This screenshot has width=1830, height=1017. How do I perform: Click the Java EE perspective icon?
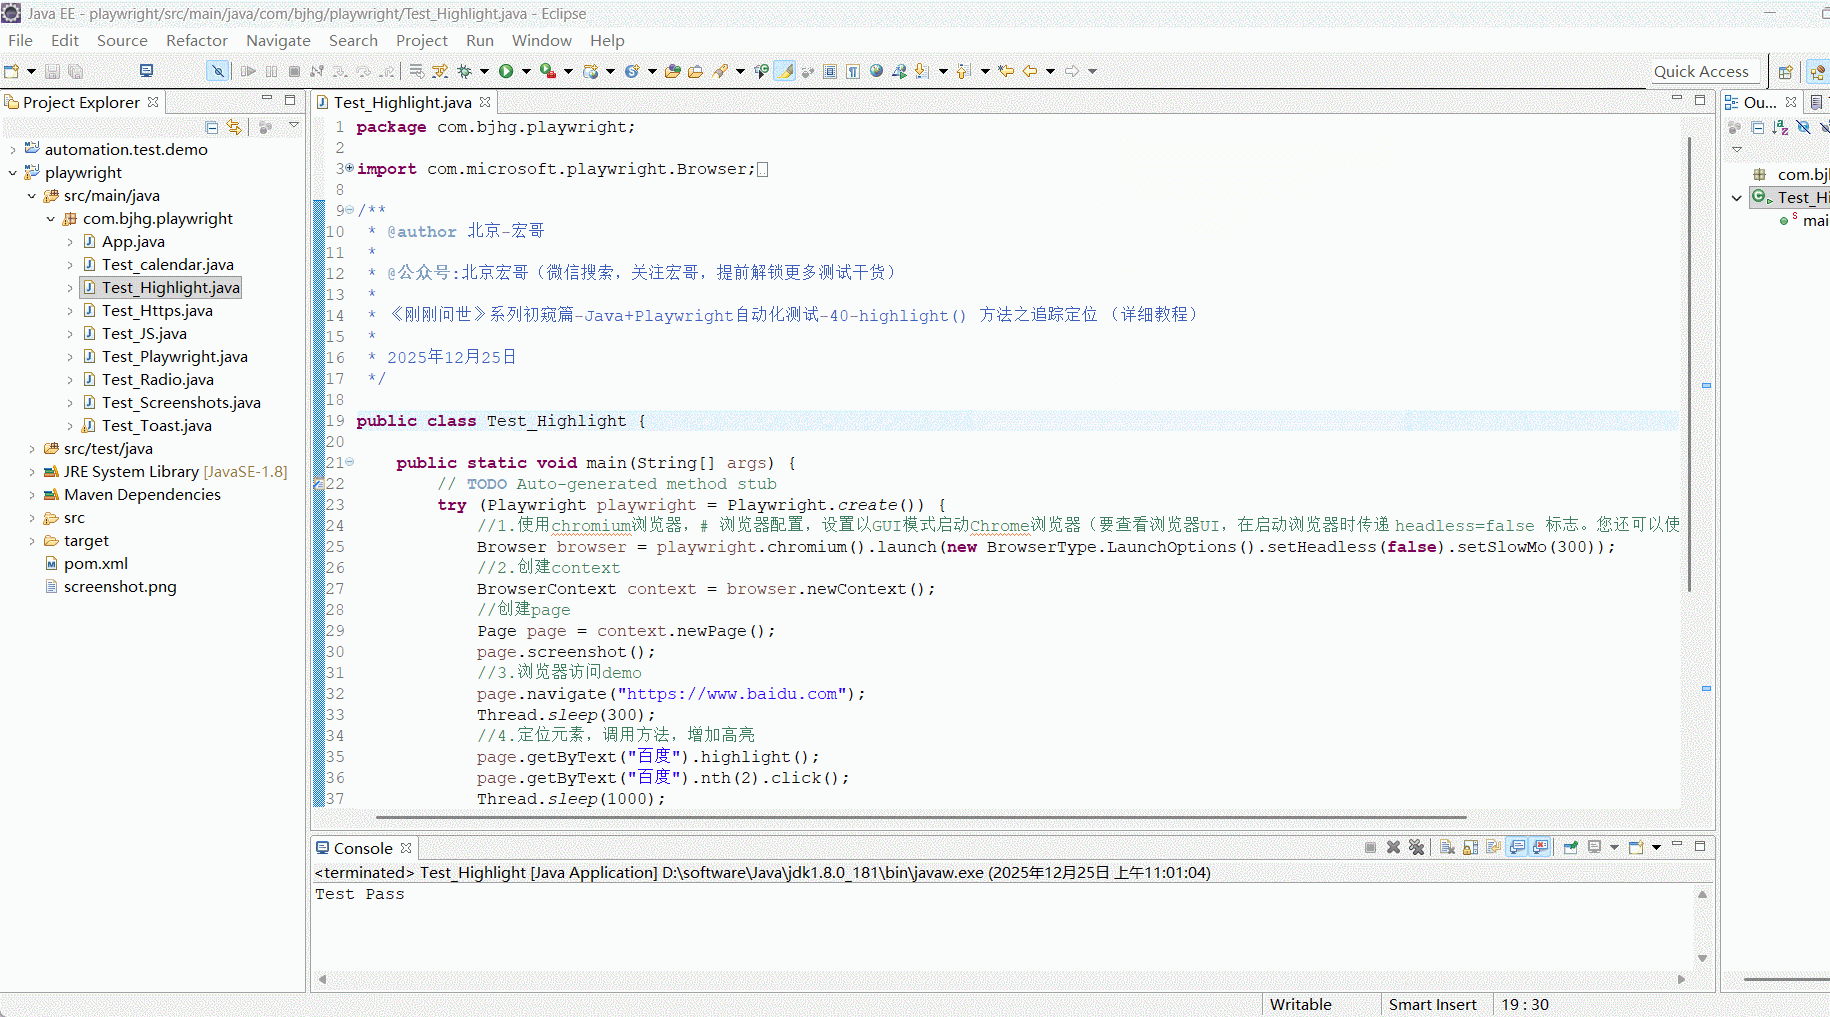click(x=1818, y=72)
